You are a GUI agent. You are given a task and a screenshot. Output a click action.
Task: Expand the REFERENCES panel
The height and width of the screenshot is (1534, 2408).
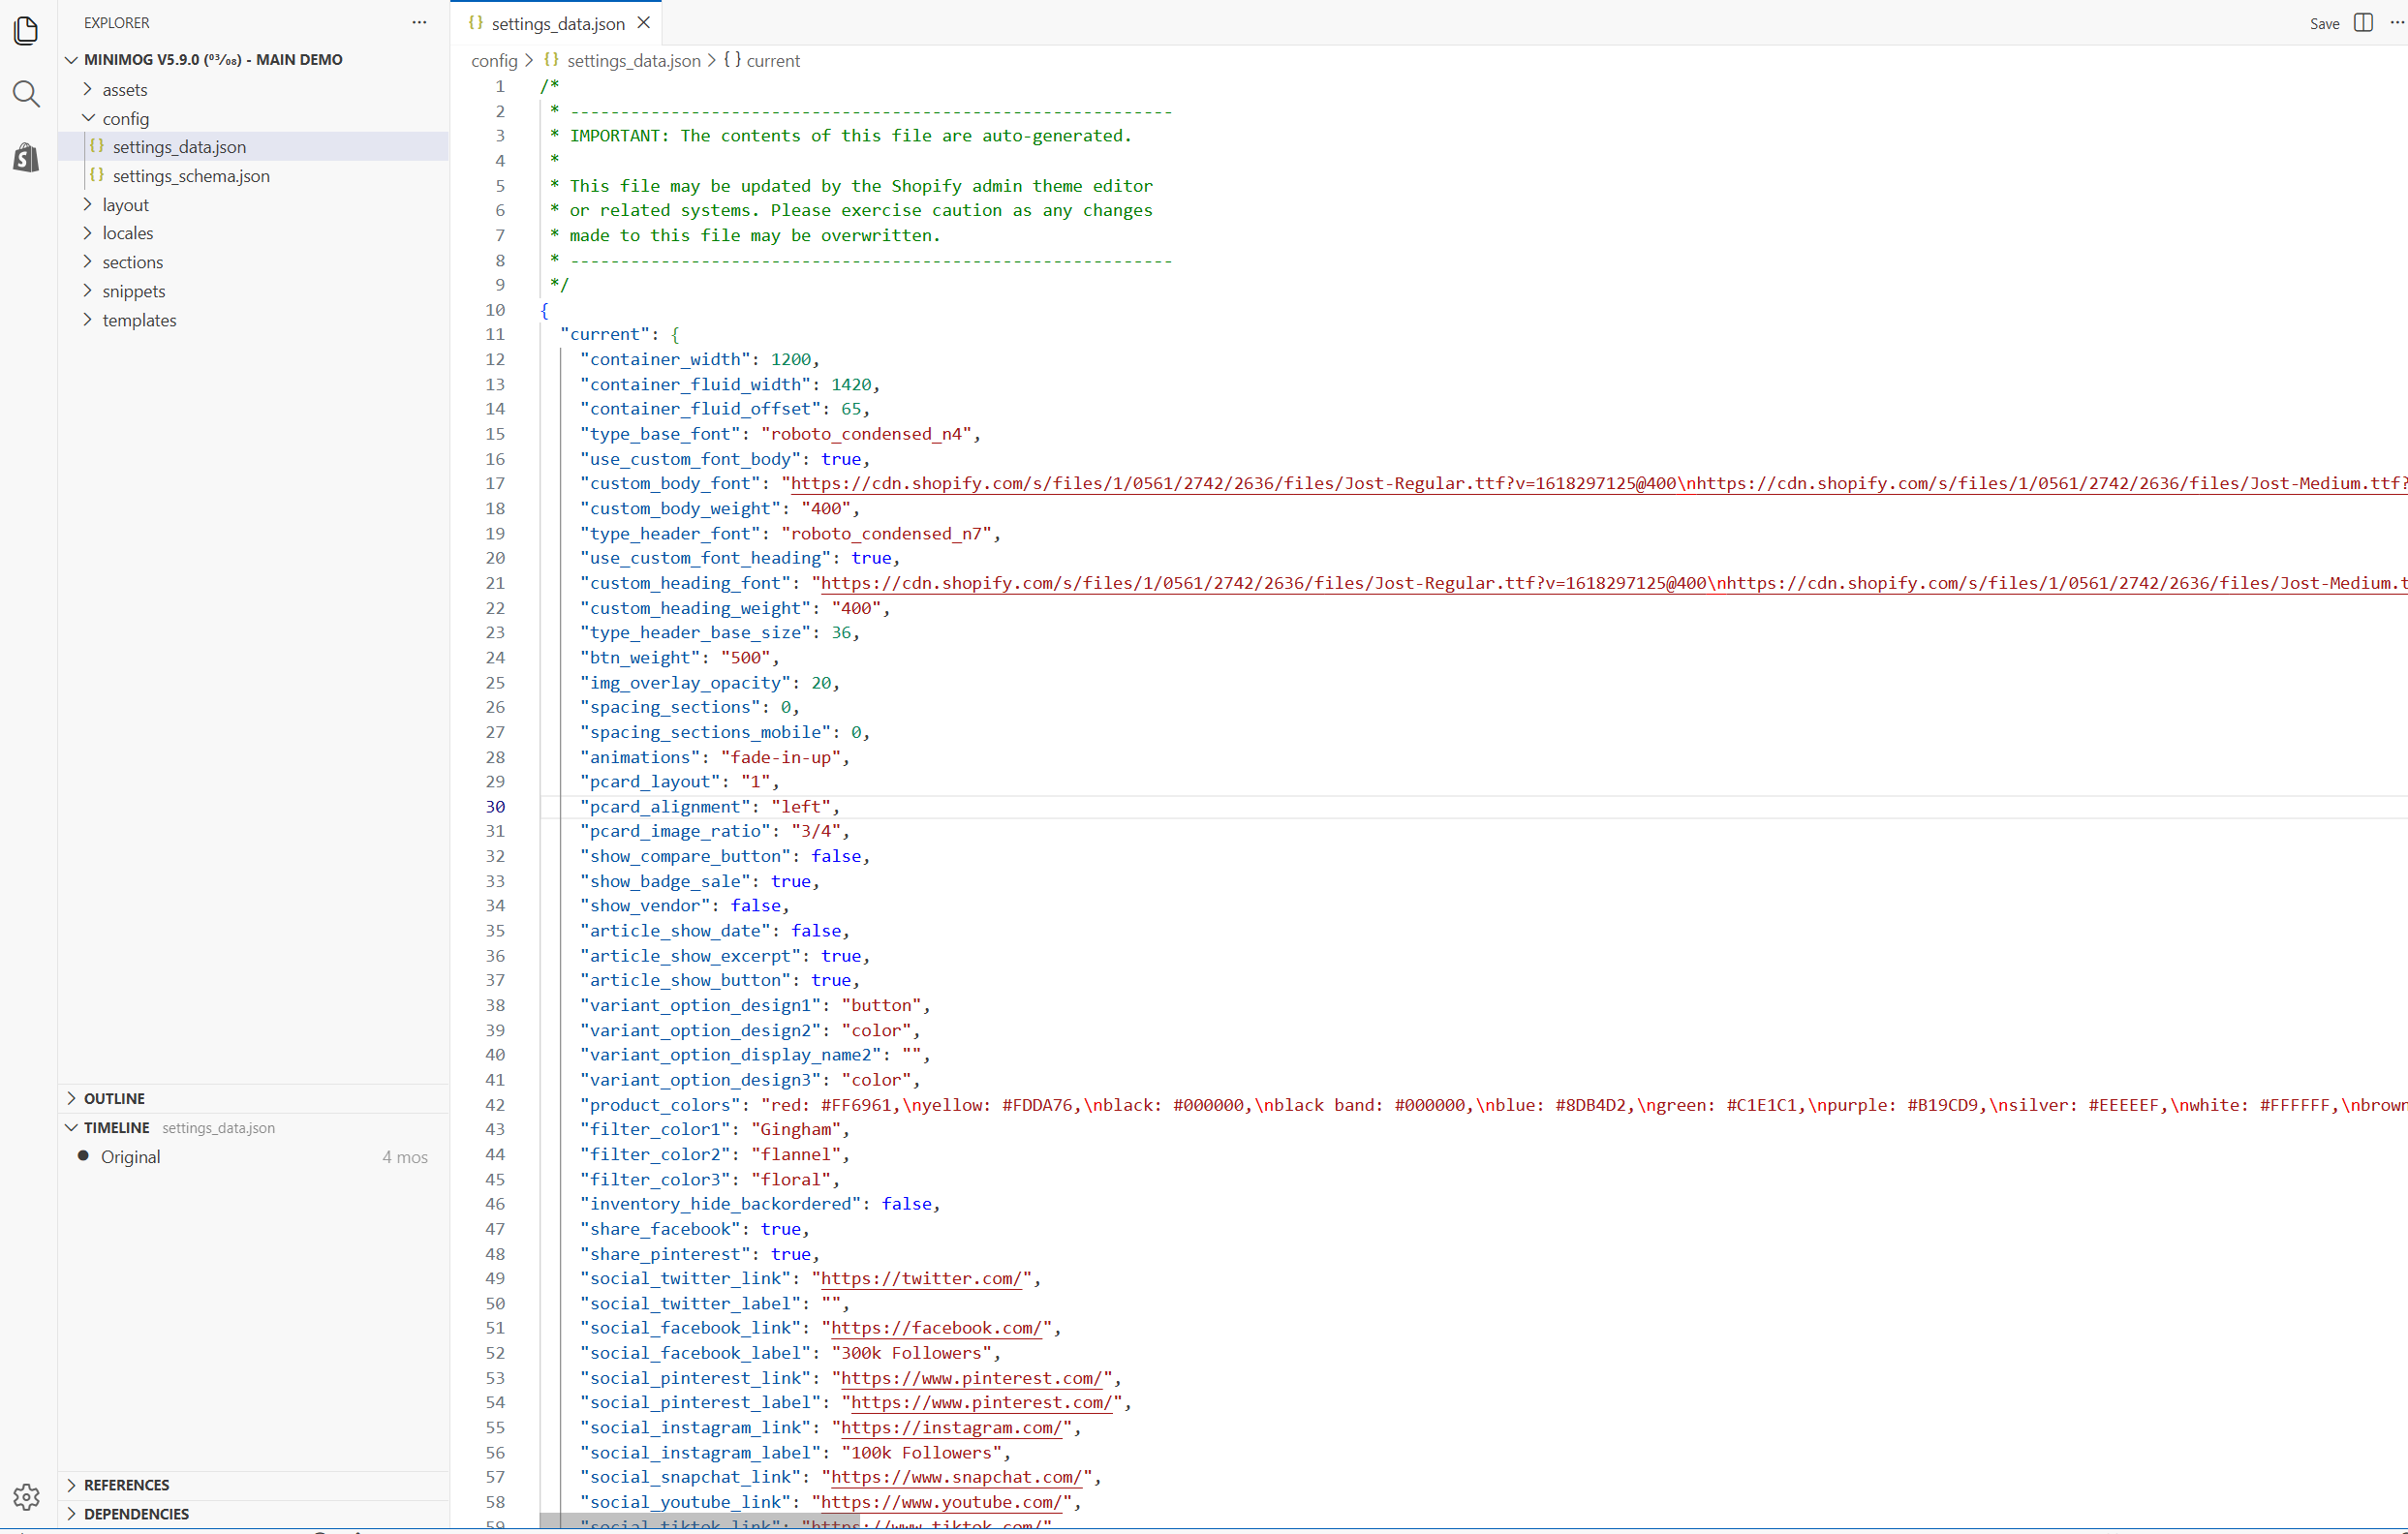pos(126,1485)
